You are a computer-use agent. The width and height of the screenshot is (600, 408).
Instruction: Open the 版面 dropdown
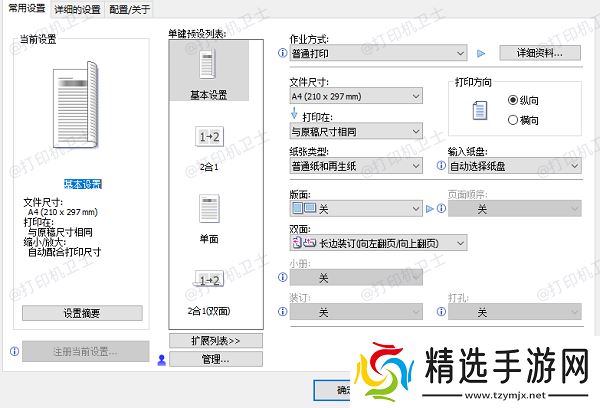pyautogui.click(x=356, y=209)
